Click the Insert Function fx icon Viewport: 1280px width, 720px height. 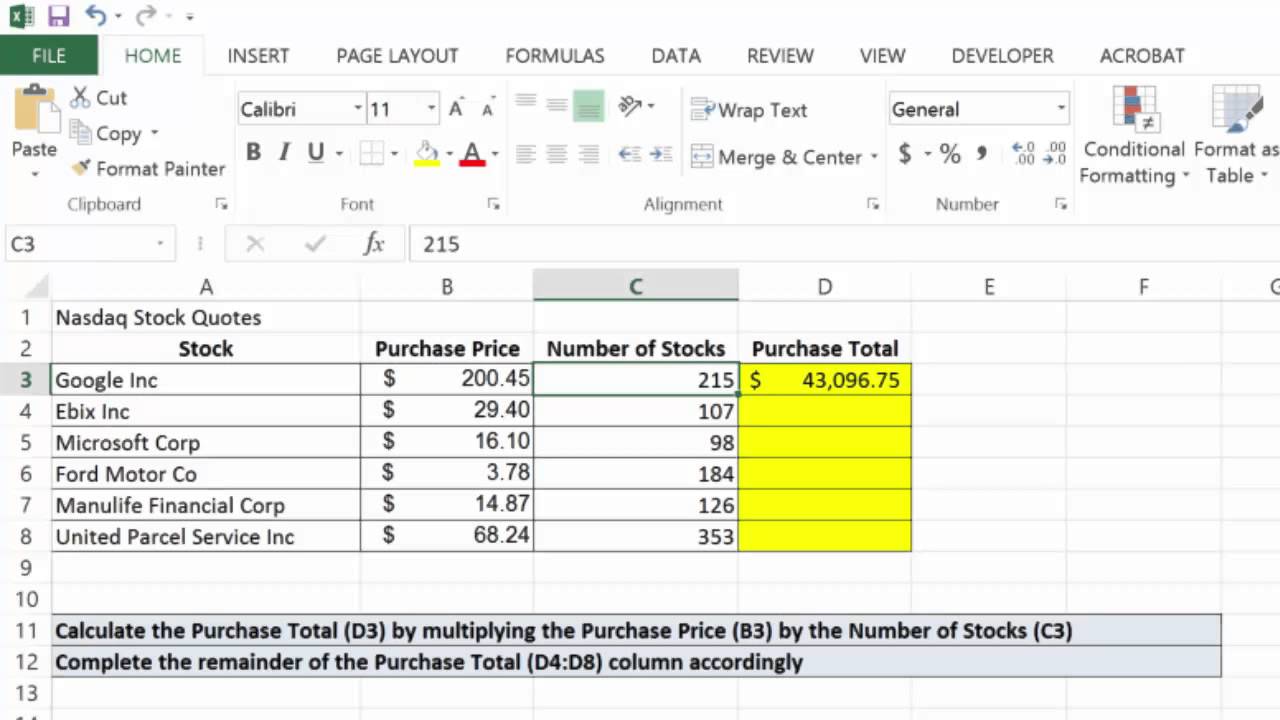pos(374,244)
